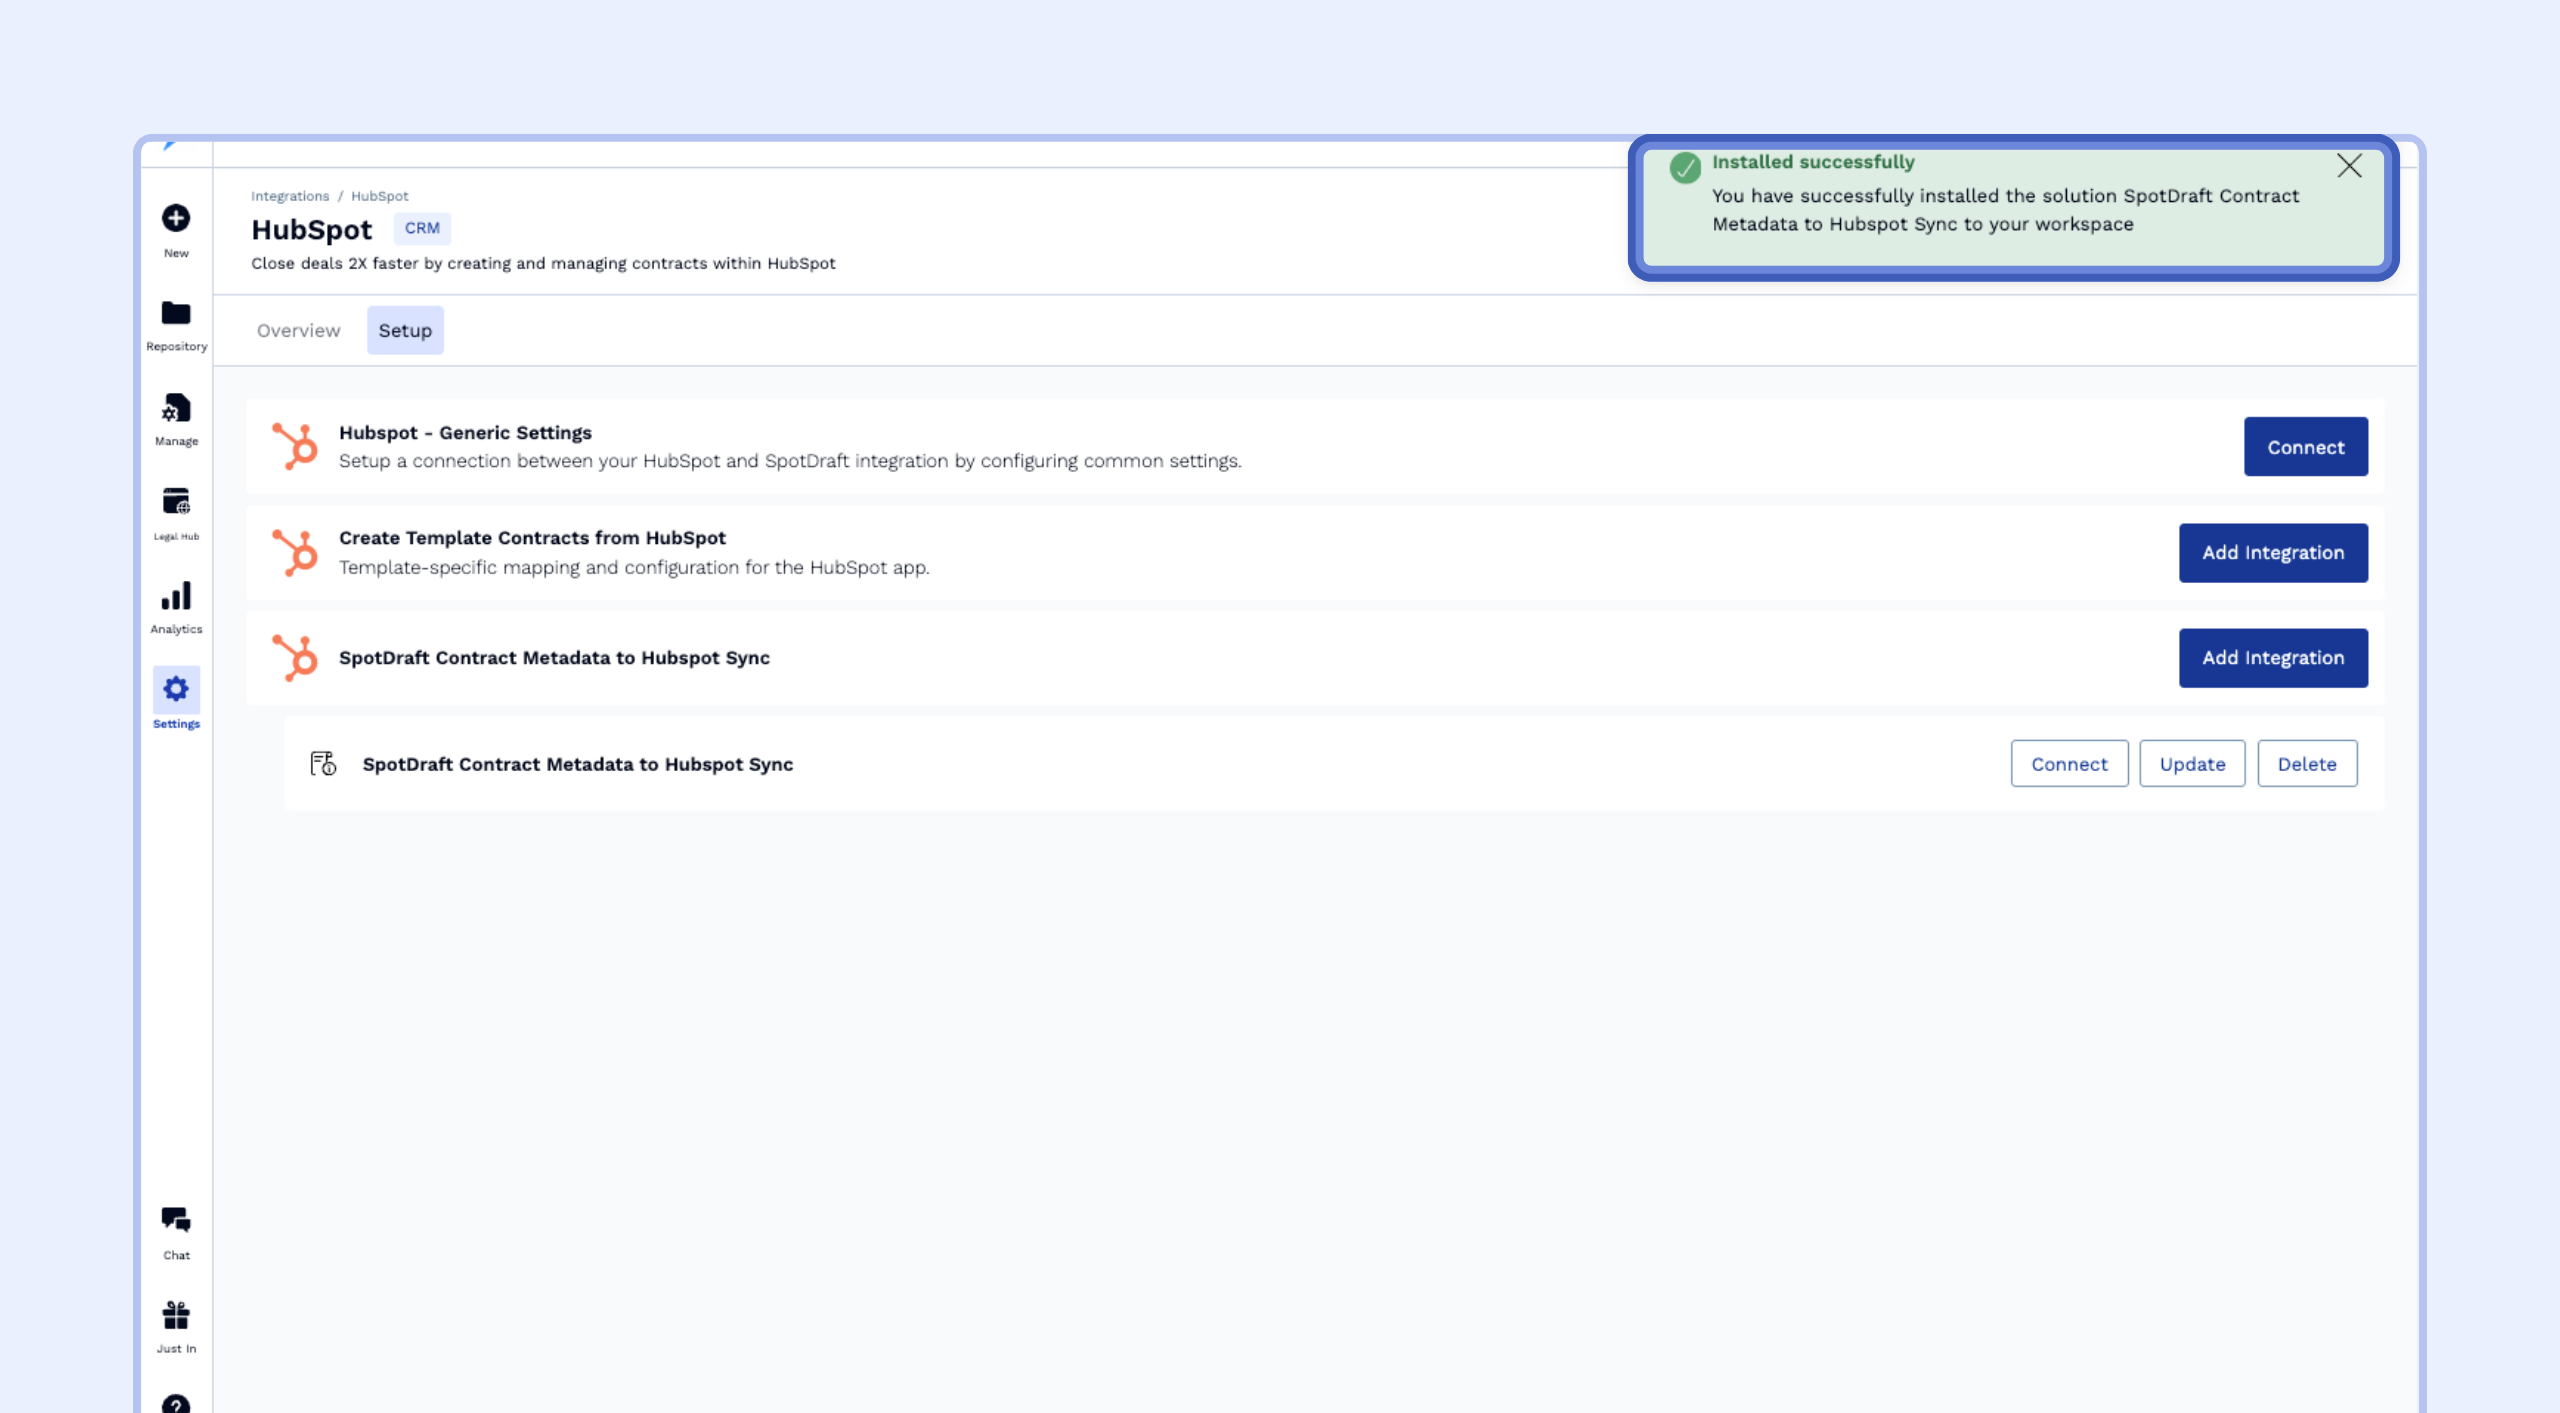Viewport: 2560px width, 1413px height.
Task: Open Just In gift icon
Action: point(176,1315)
